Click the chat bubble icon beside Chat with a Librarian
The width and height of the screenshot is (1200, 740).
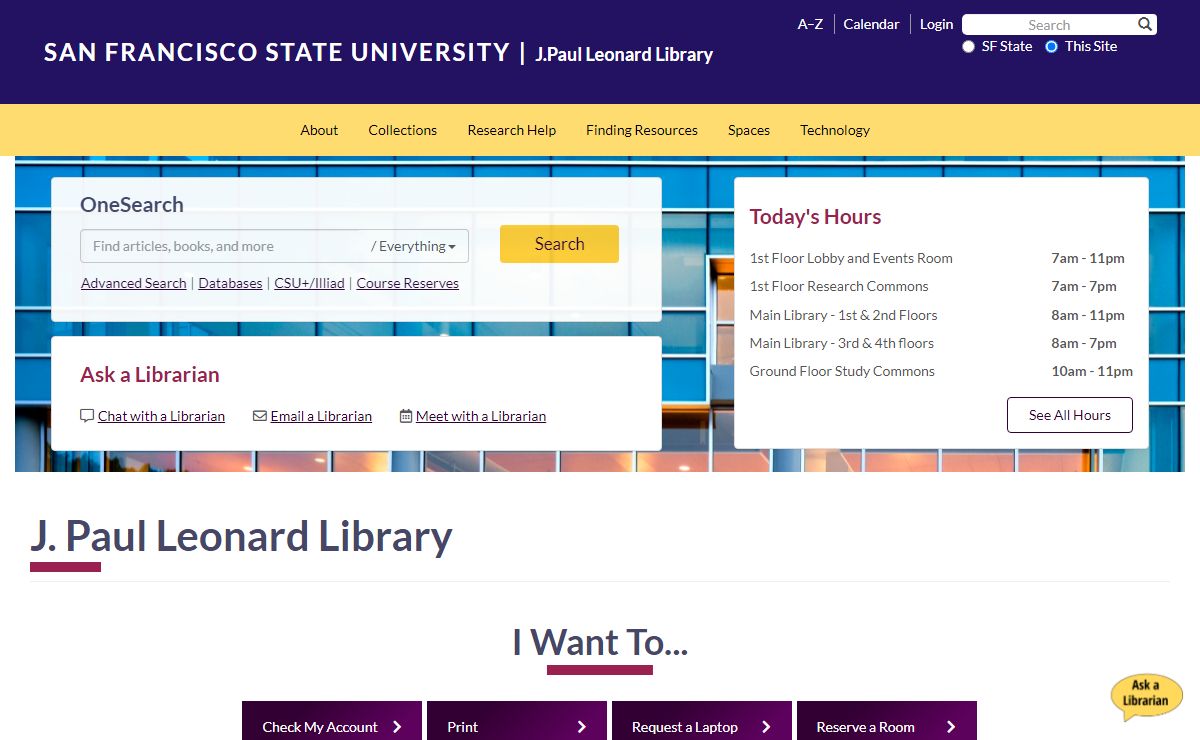(87, 416)
